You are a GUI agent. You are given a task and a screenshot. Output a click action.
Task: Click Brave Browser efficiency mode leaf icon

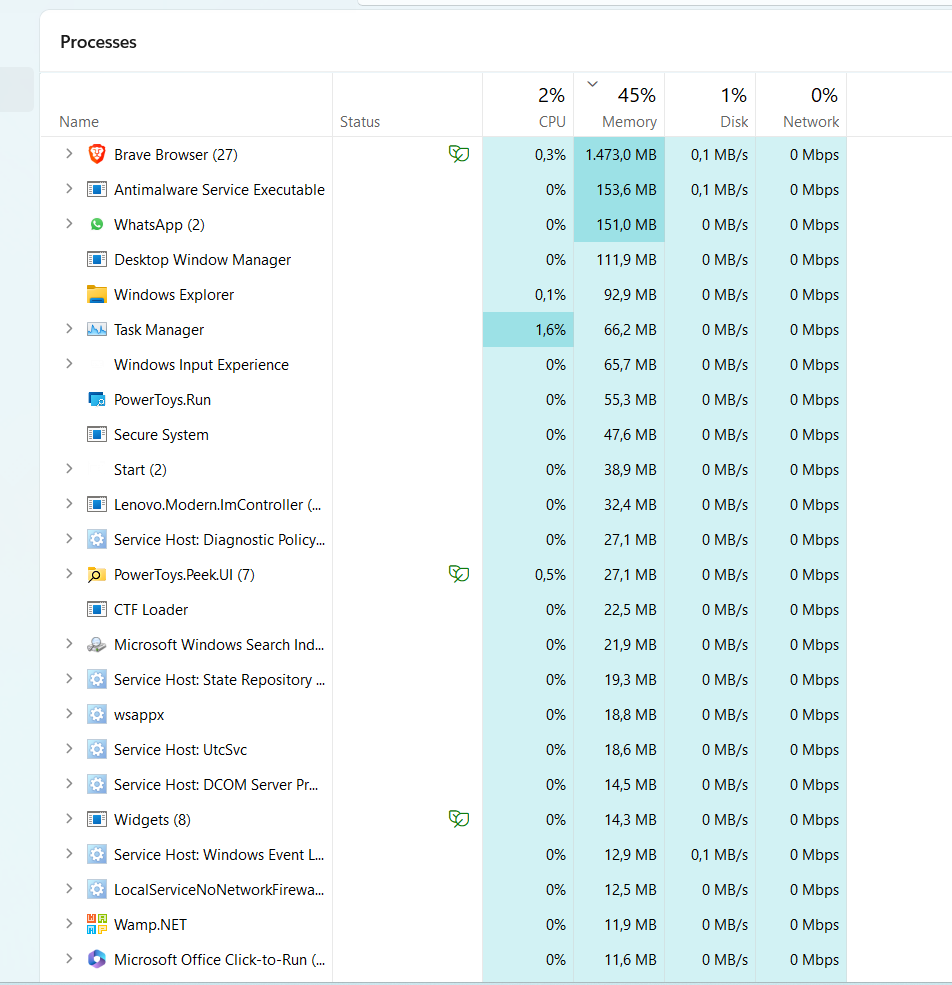click(x=459, y=154)
